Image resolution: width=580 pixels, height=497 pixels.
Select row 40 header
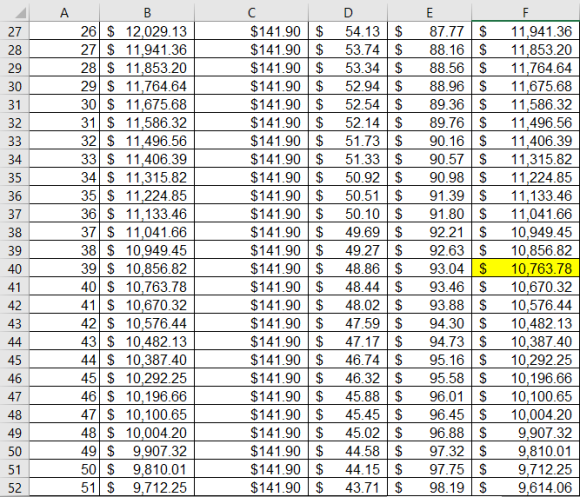[14, 268]
